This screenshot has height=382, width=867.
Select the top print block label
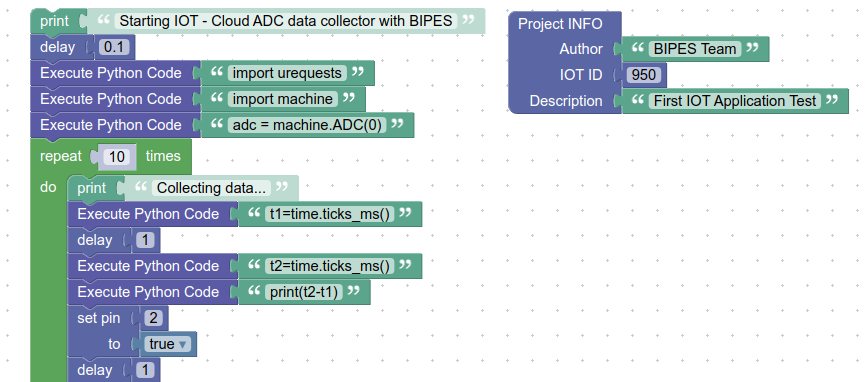click(54, 21)
